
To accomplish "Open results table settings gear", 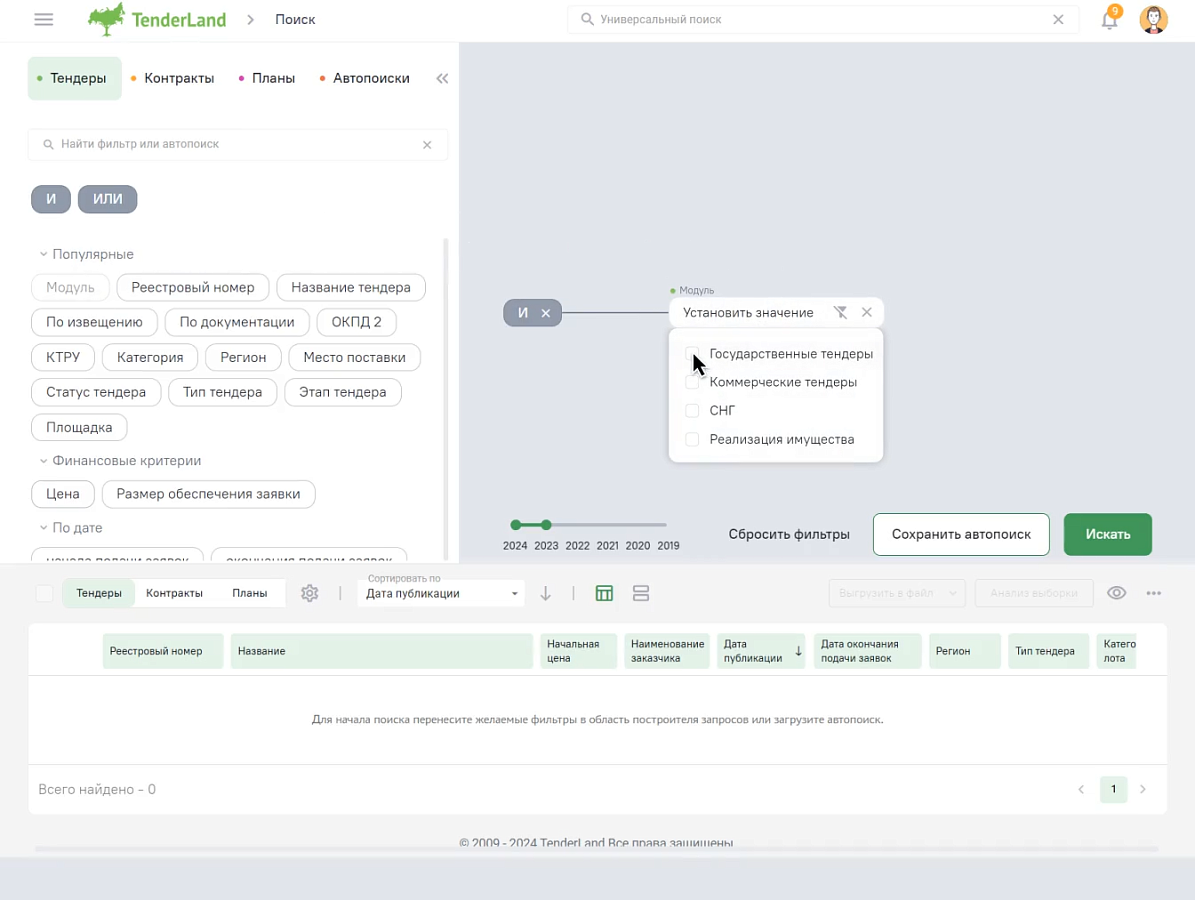I will point(309,593).
